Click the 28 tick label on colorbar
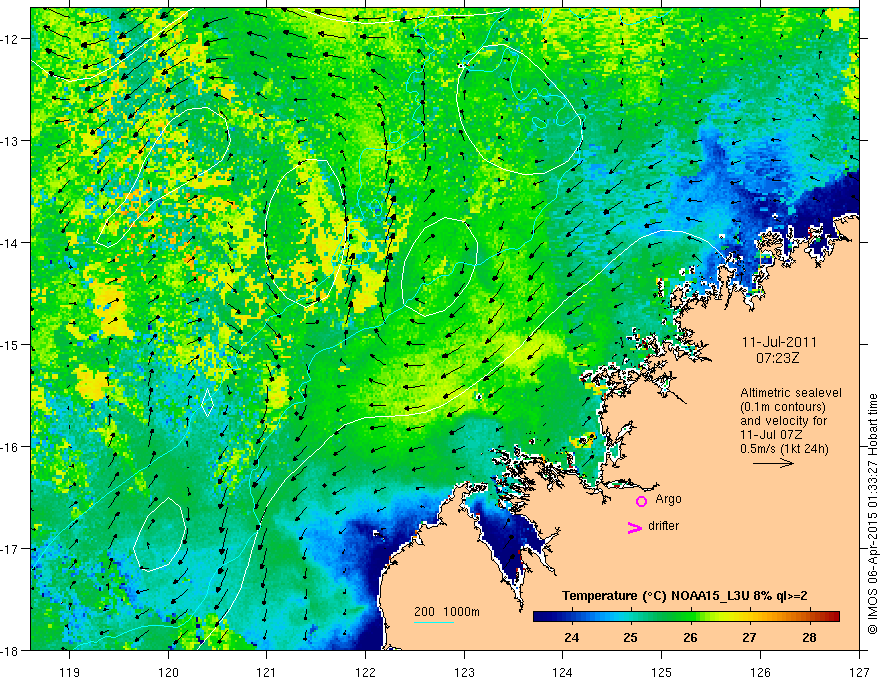The width and height of the screenshot is (880, 680). pos(809,637)
